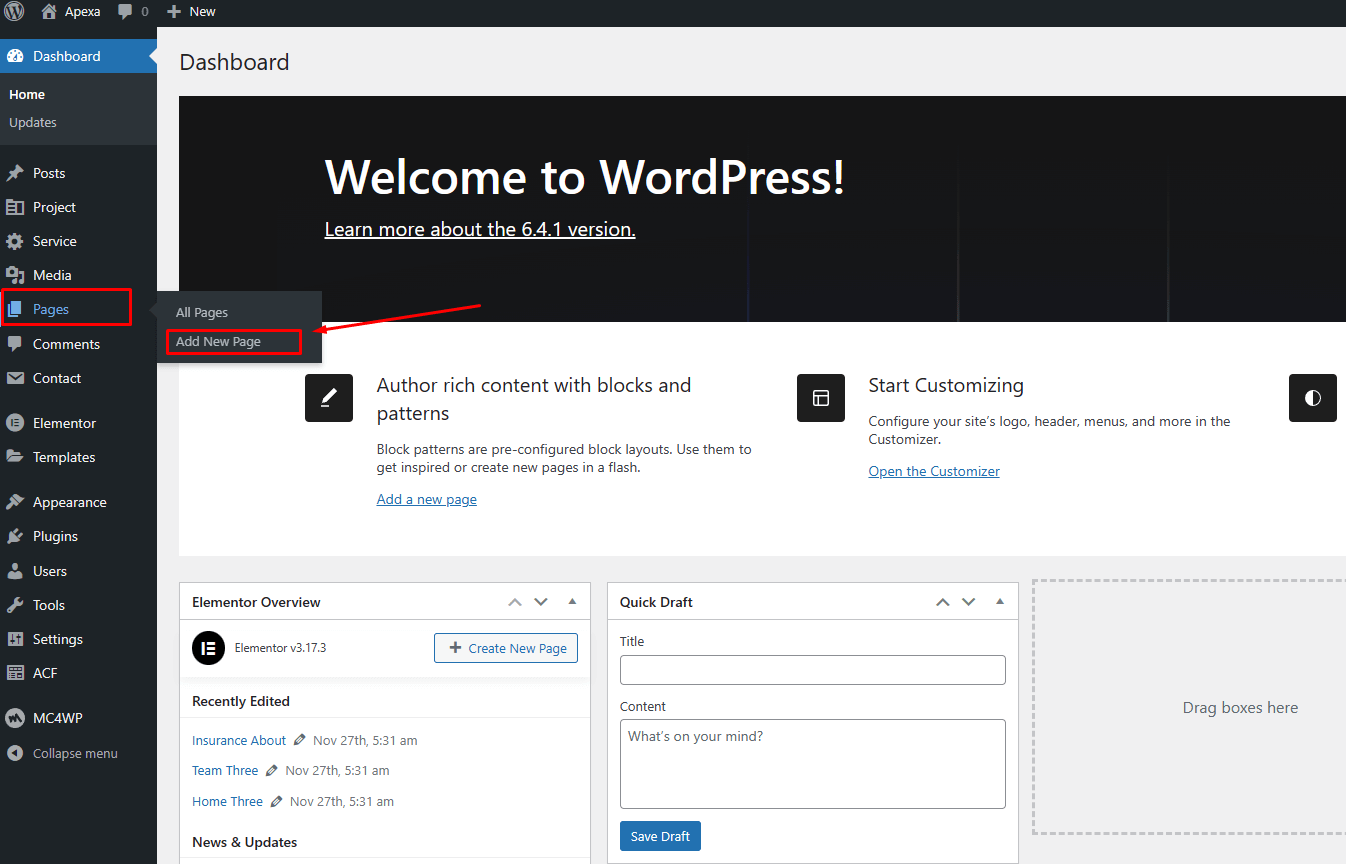Click the Quick Draft Title field
This screenshot has height=864, width=1346.
pos(812,670)
